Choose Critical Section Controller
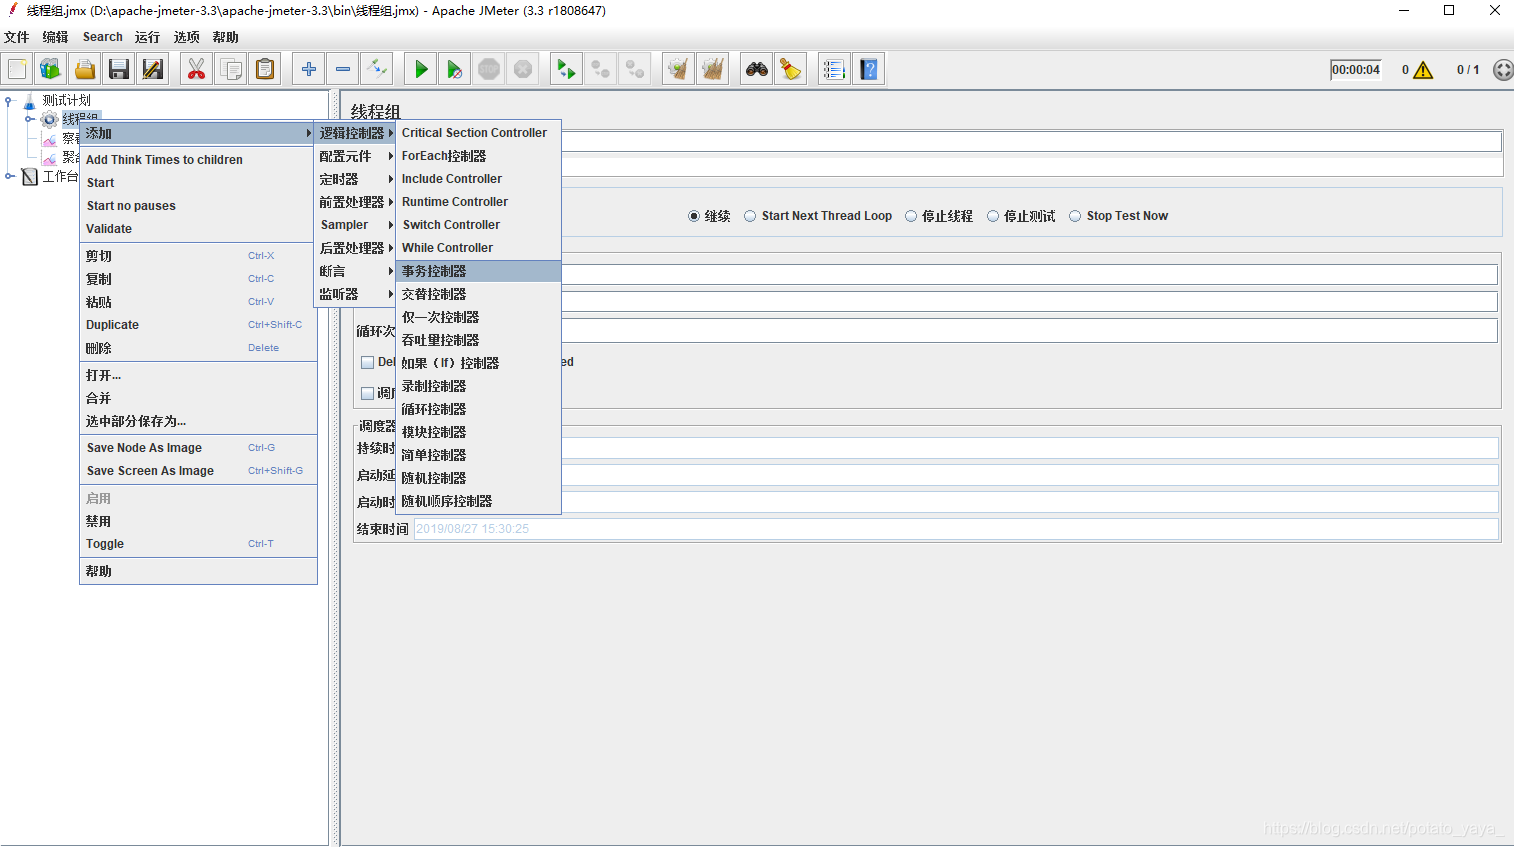Screen dimensions: 1514x847 [478, 133]
